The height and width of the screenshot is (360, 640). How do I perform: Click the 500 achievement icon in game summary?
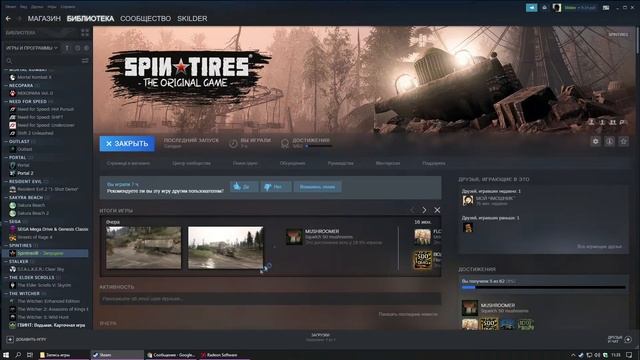pos(422,260)
